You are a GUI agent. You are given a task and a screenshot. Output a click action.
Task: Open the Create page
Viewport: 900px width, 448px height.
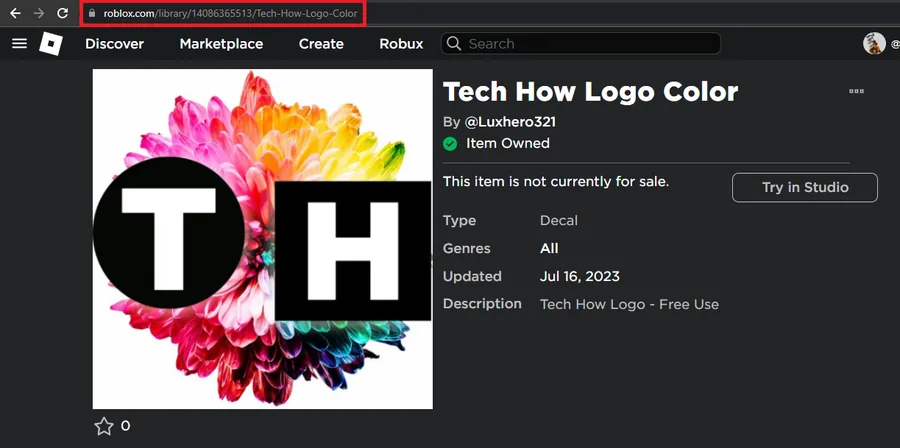tap(321, 44)
